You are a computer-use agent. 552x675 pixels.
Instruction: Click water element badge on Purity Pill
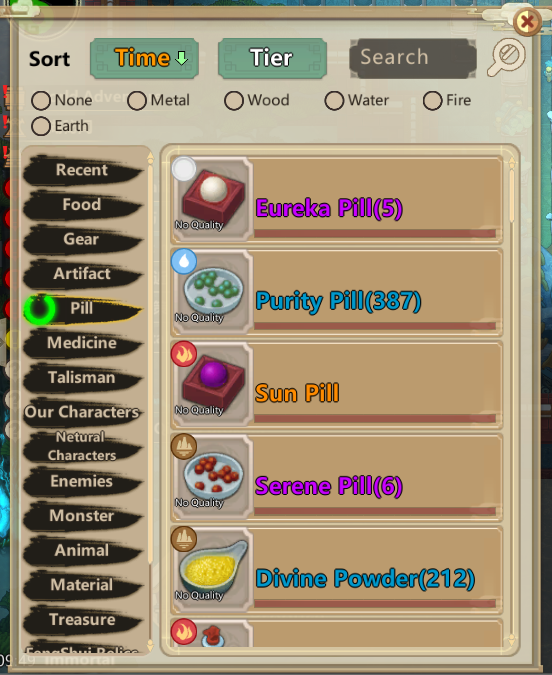(184, 261)
